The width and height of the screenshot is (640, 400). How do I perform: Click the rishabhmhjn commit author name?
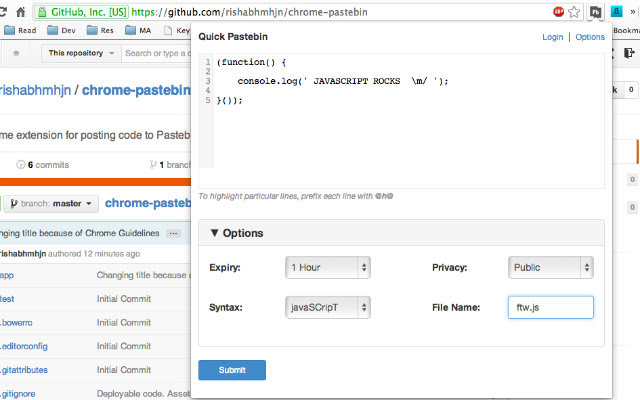[23, 253]
